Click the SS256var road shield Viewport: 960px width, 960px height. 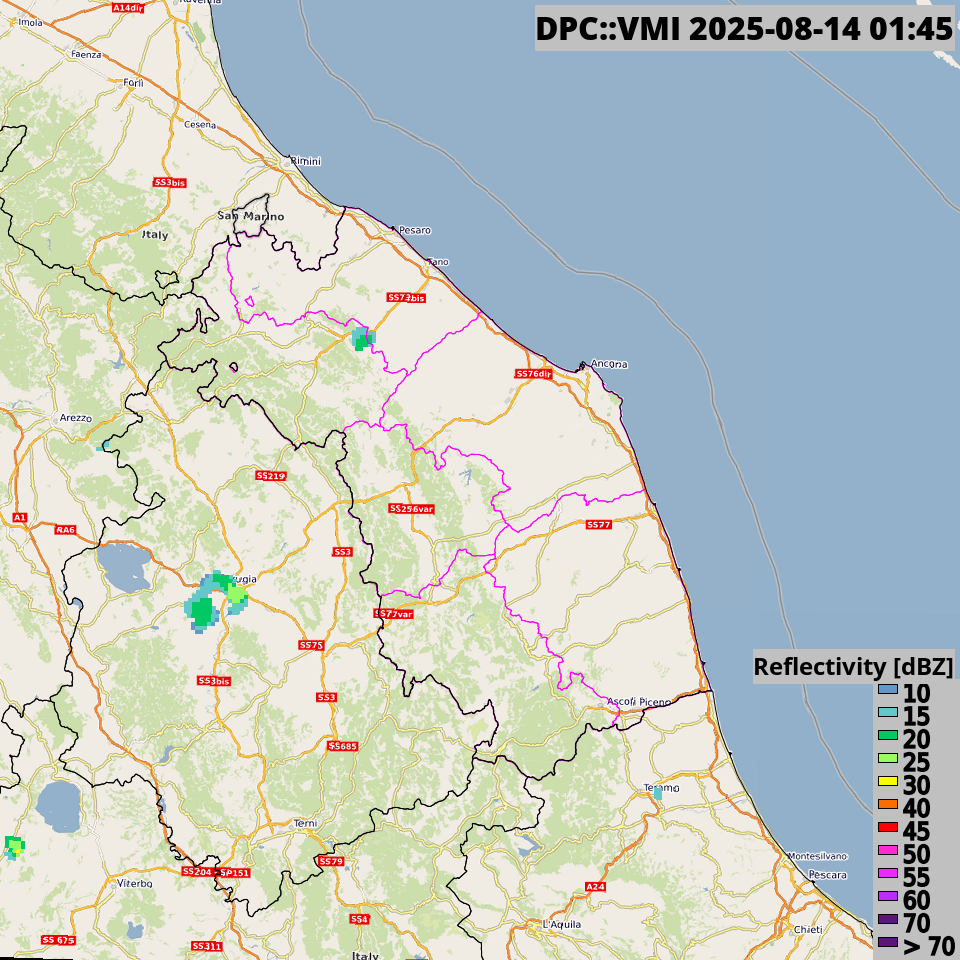click(411, 509)
